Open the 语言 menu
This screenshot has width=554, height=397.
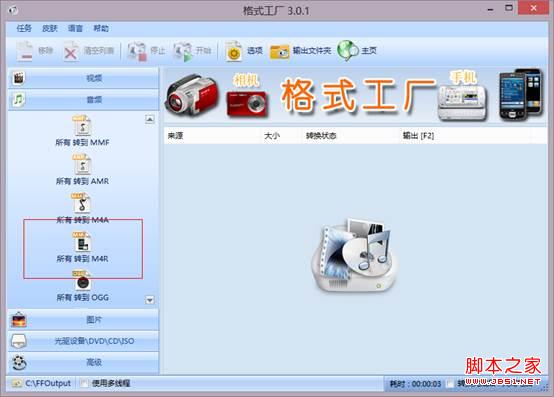coord(75,28)
